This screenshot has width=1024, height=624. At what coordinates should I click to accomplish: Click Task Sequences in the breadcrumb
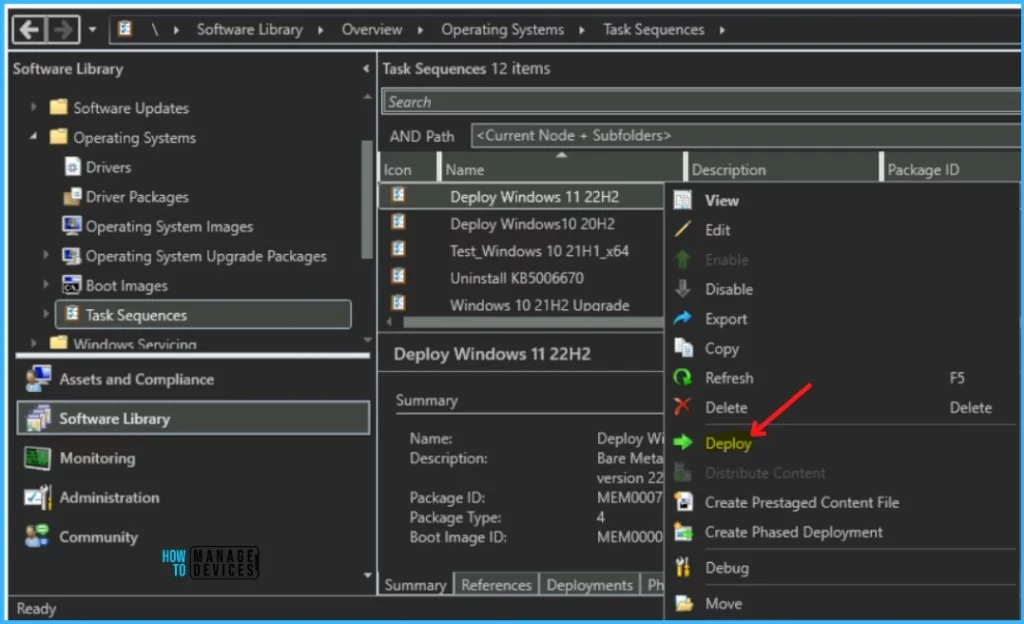click(x=654, y=29)
